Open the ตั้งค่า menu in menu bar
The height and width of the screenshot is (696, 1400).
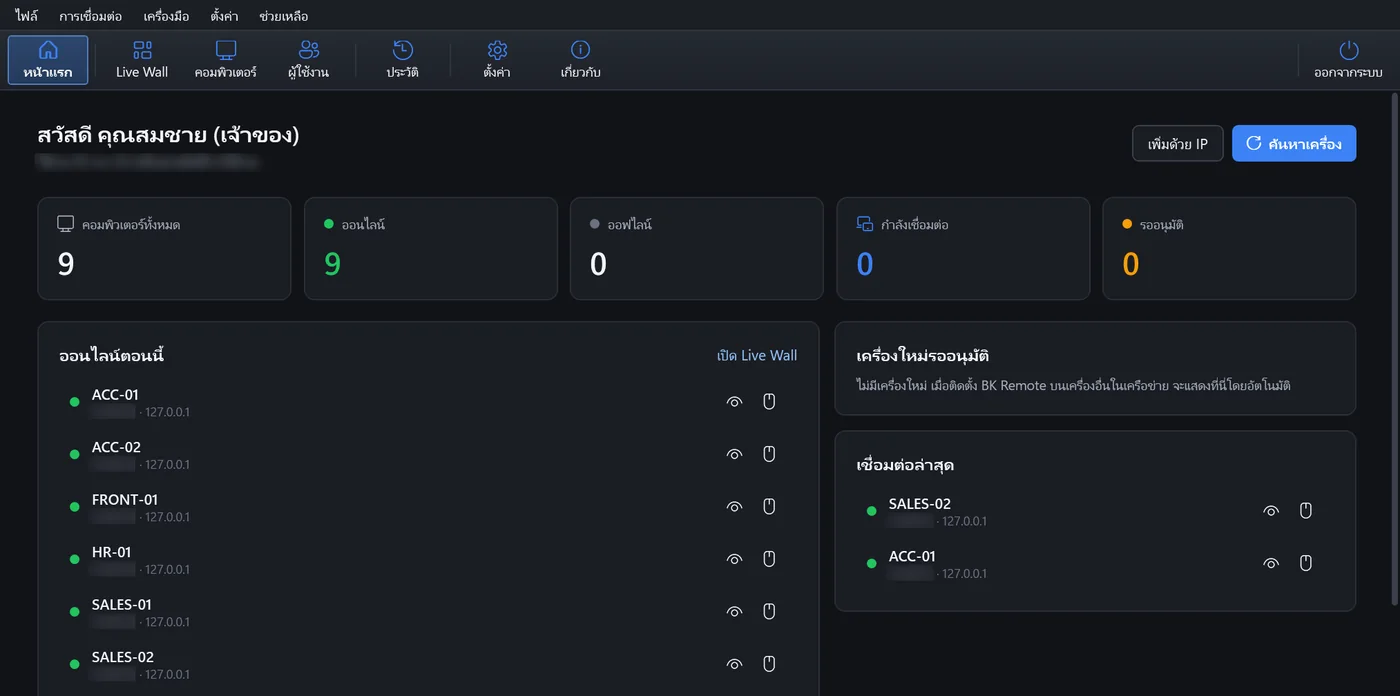[225, 16]
